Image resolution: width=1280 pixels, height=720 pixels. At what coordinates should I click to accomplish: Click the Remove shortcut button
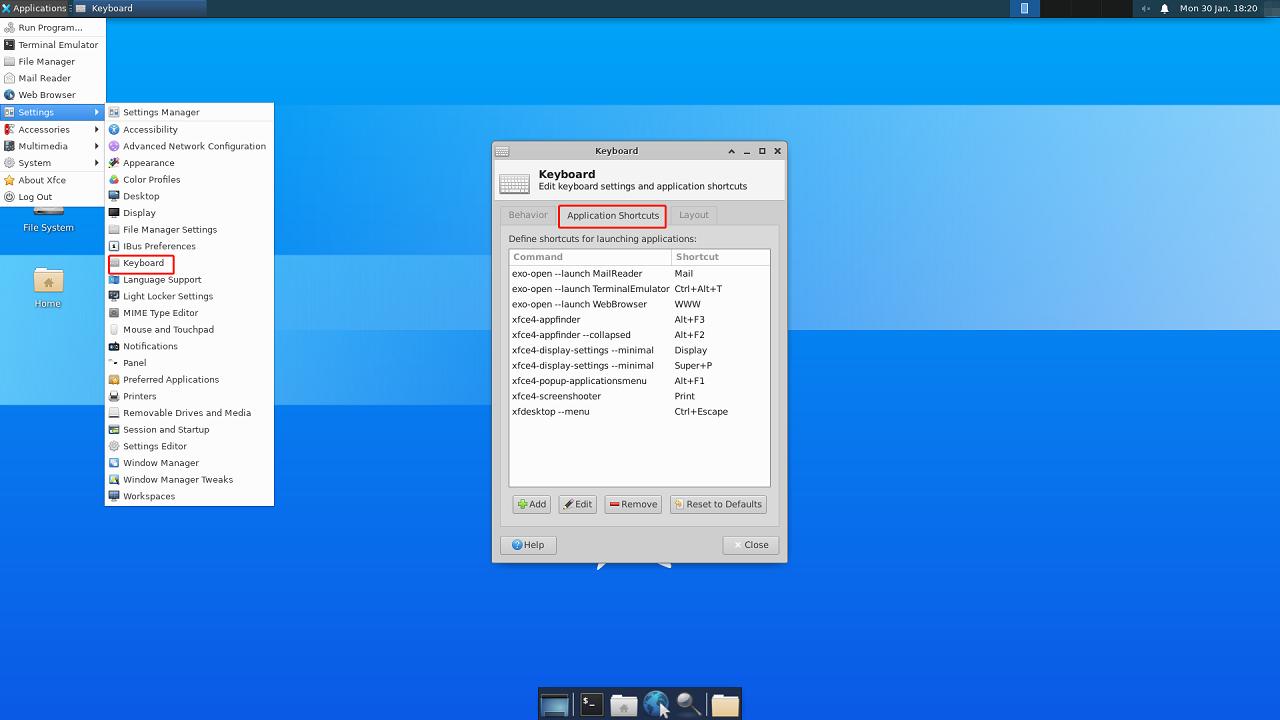633,504
